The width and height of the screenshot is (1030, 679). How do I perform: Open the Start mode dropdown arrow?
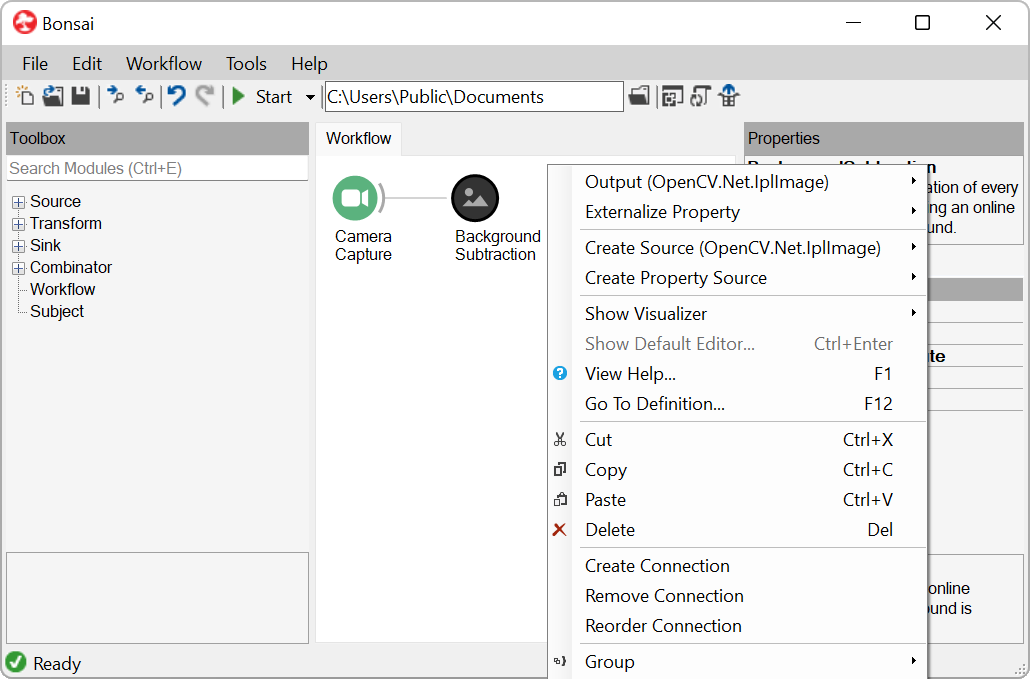click(310, 97)
